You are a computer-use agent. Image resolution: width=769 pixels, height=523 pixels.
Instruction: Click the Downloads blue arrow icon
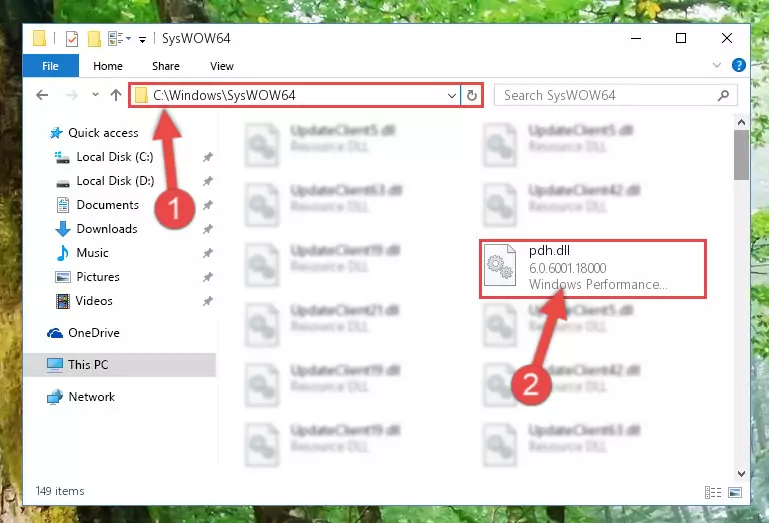[63, 229]
